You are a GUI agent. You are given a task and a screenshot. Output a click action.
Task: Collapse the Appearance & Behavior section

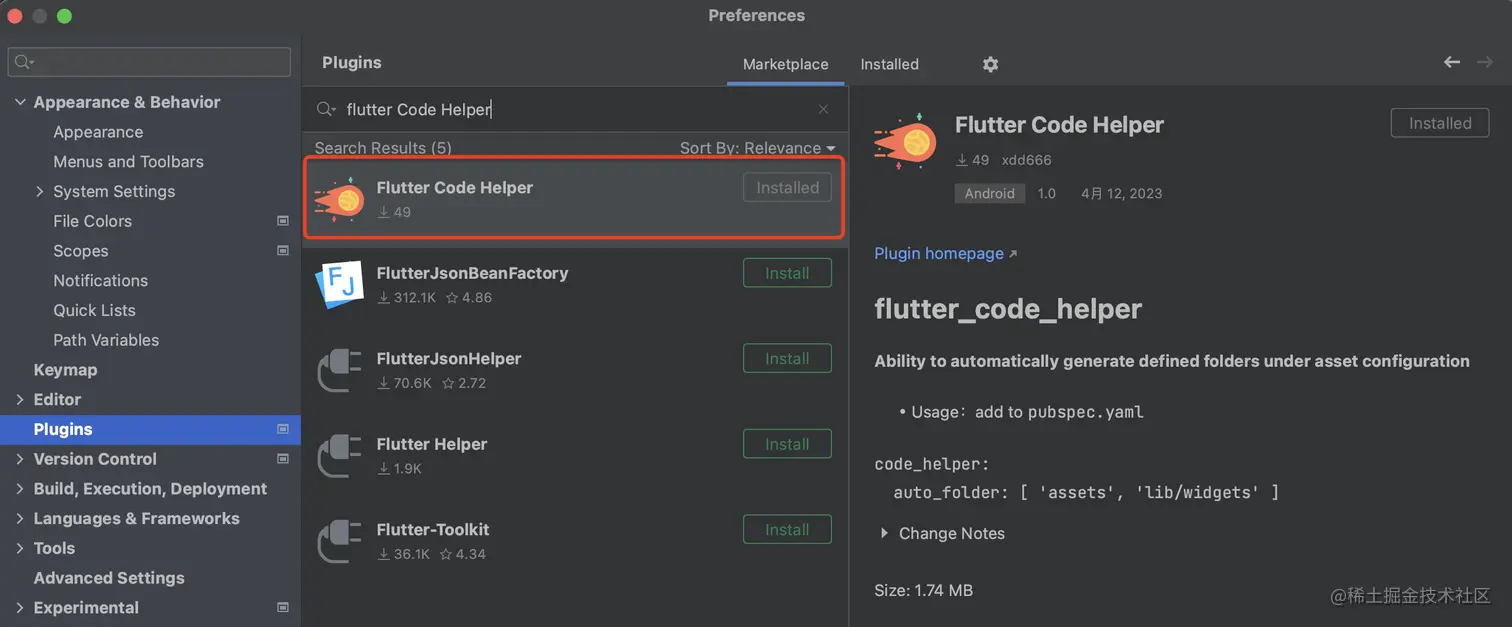[20, 102]
